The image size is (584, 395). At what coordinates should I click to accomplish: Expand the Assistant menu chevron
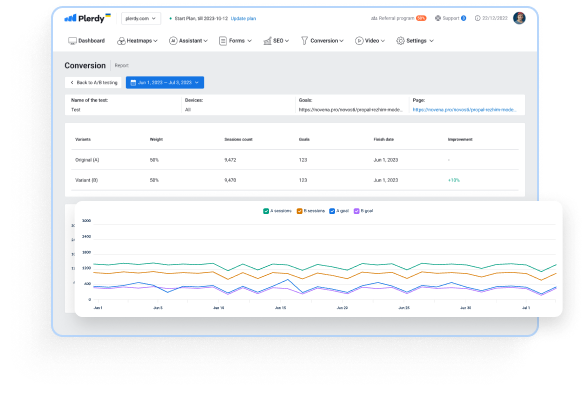(206, 41)
